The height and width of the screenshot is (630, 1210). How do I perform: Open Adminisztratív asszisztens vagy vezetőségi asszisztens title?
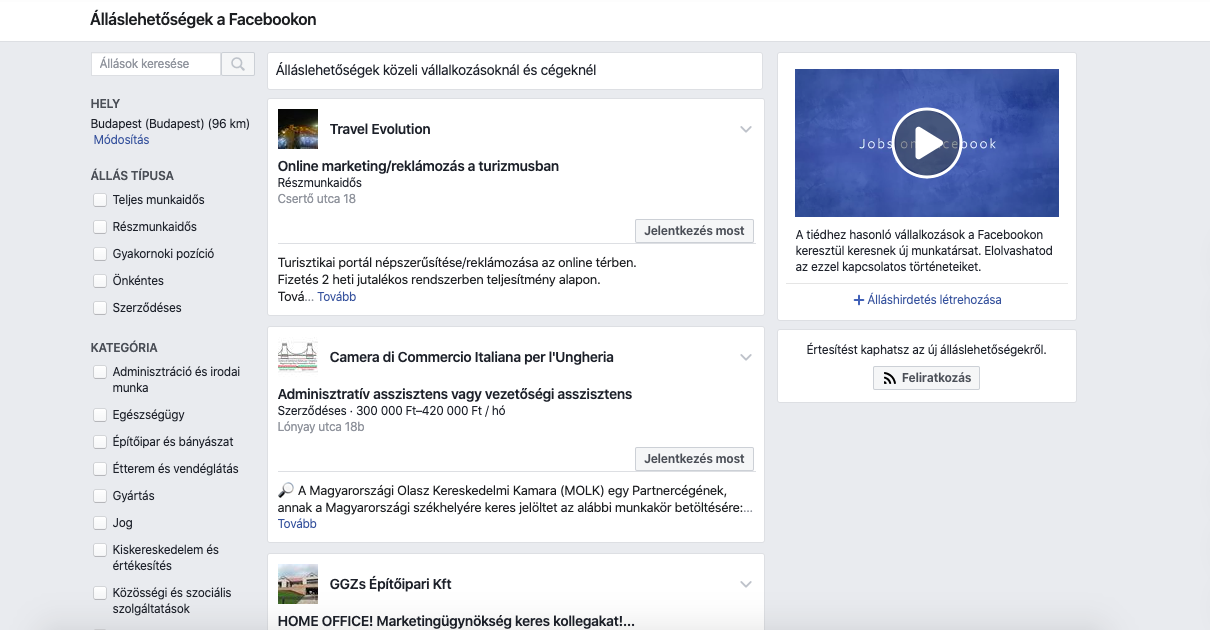[455, 394]
